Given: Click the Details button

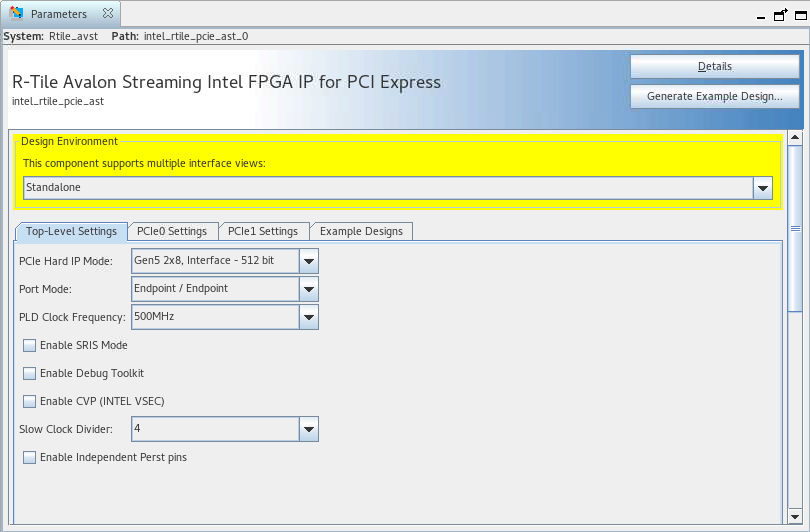Looking at the screenshot, I should pyautogui.click(x=714, y=67).
